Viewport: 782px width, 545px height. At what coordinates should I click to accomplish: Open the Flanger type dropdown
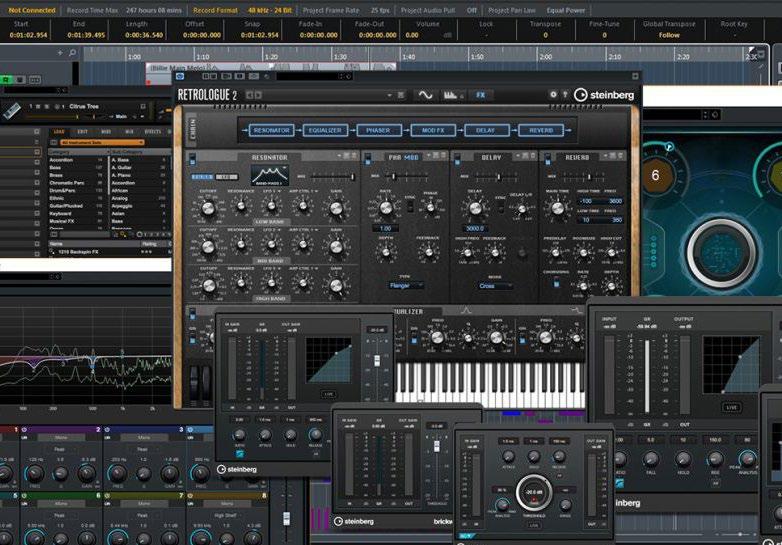coord(406,285)
